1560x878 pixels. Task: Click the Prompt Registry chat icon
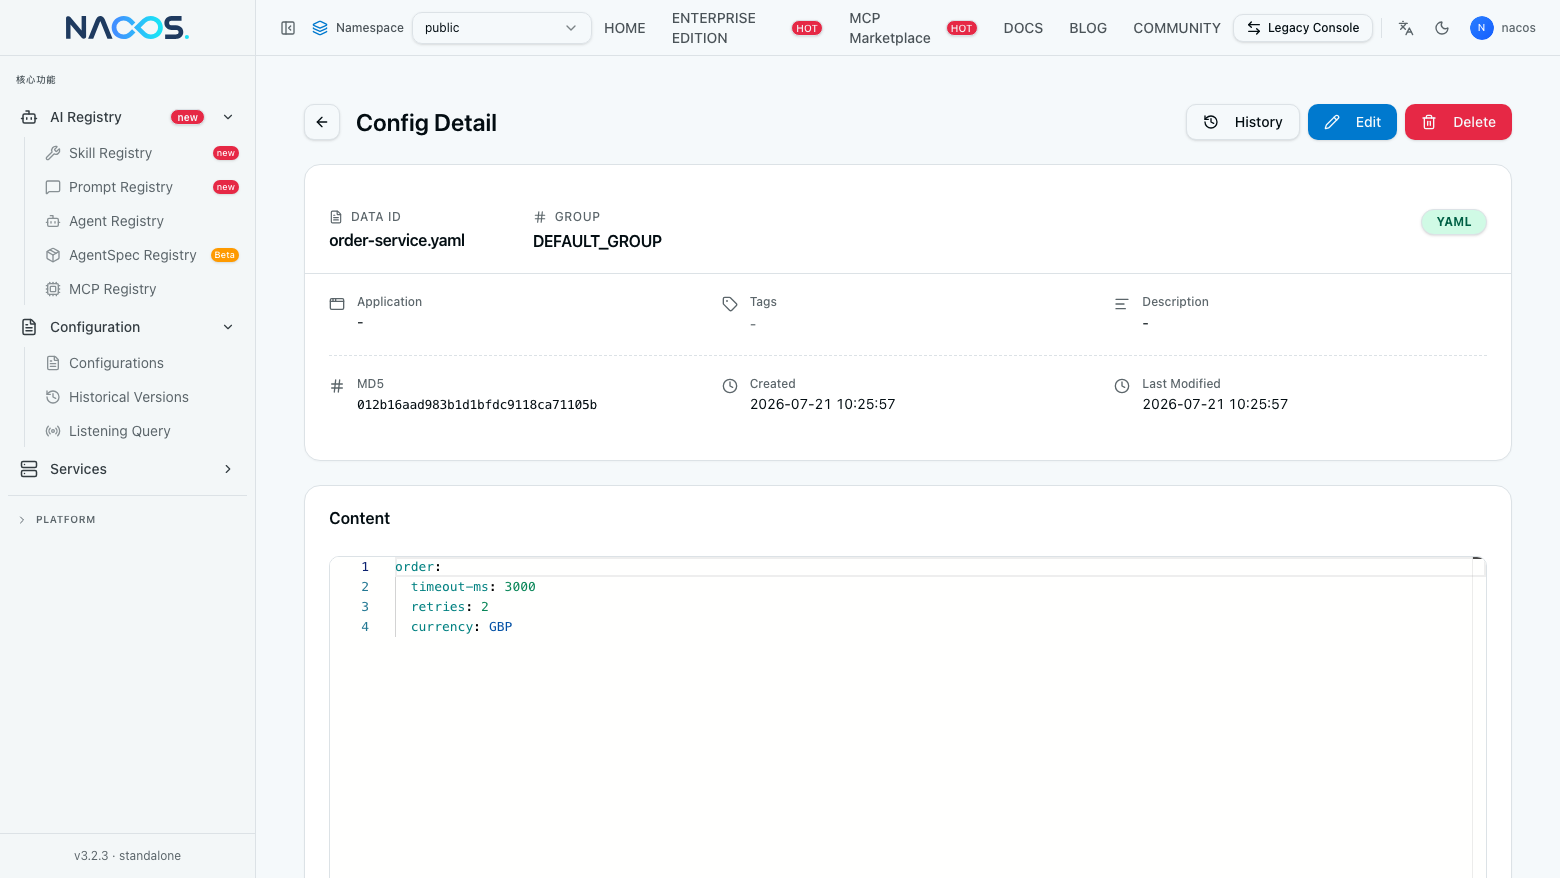click(53, 187)
